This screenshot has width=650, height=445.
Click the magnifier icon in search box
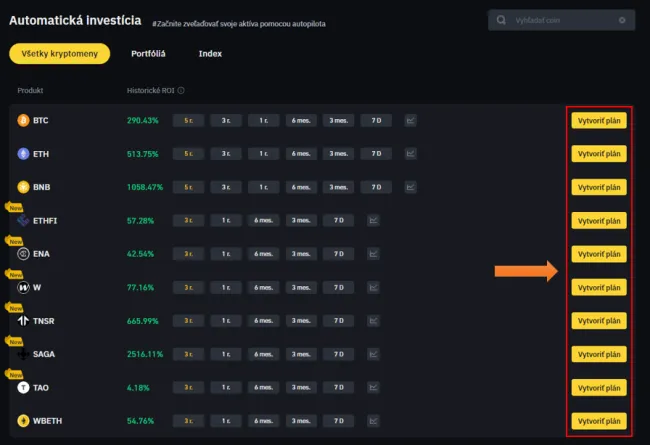click(502, 20)
